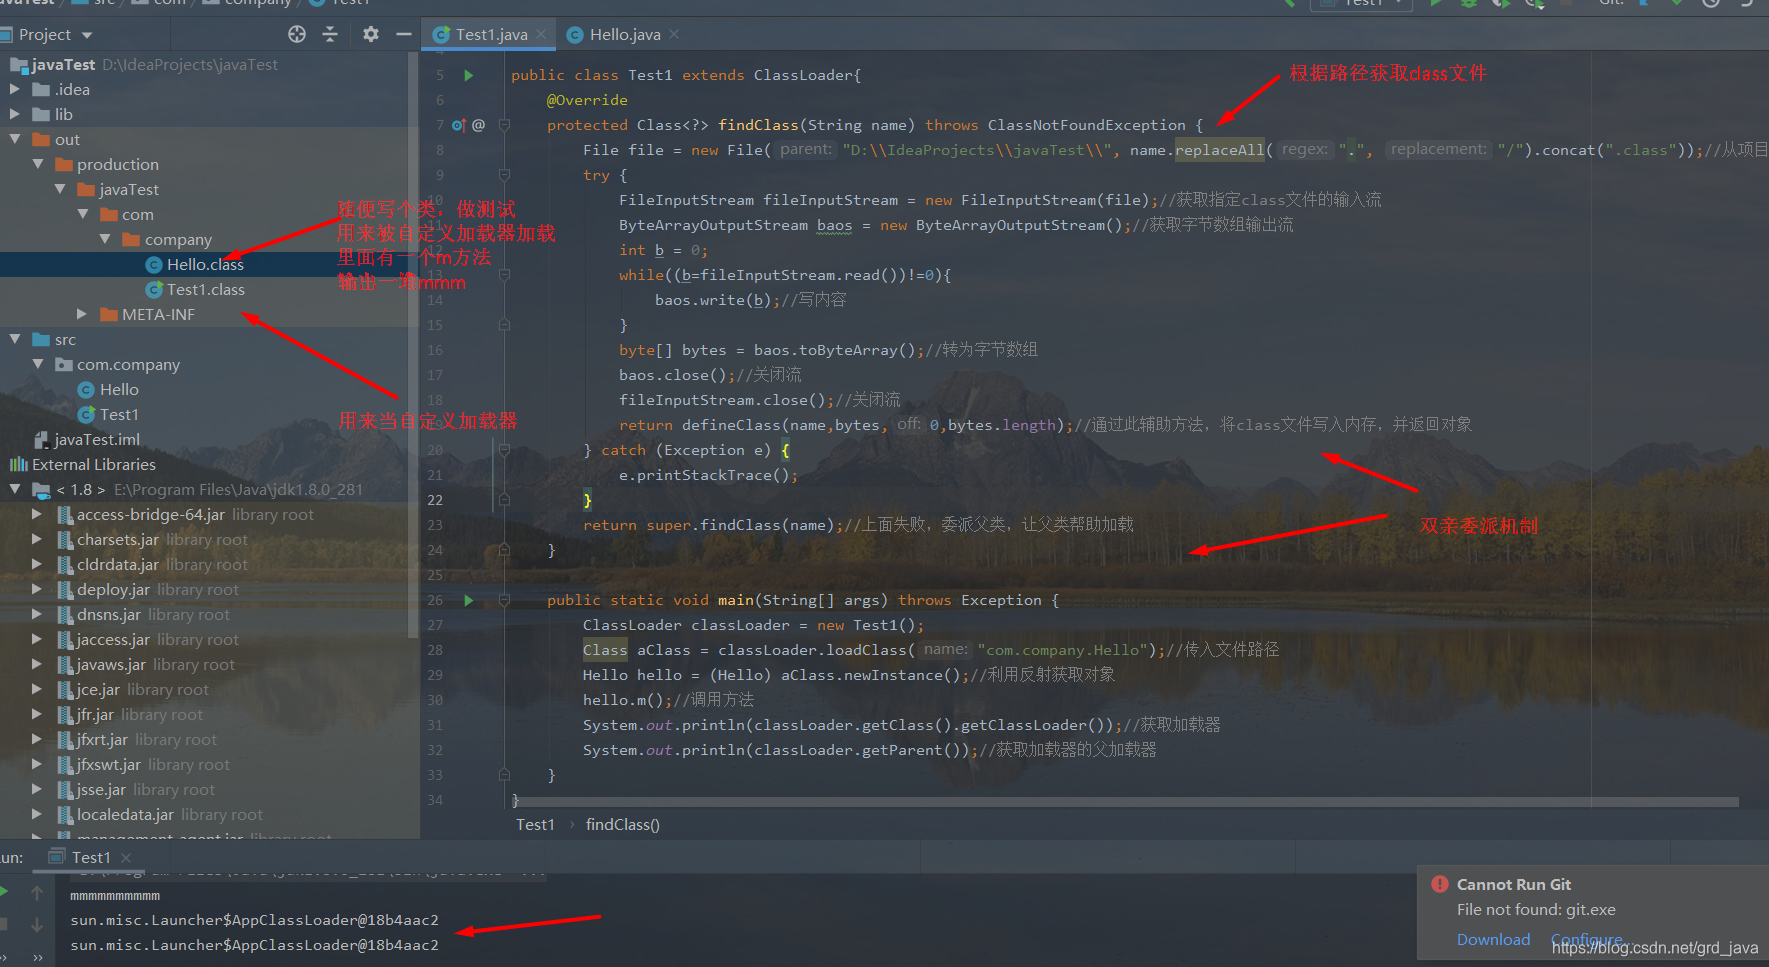1769x967 pixels.
Task: Click the Test1.class file icon in out folder
Action: pos(154,290)
